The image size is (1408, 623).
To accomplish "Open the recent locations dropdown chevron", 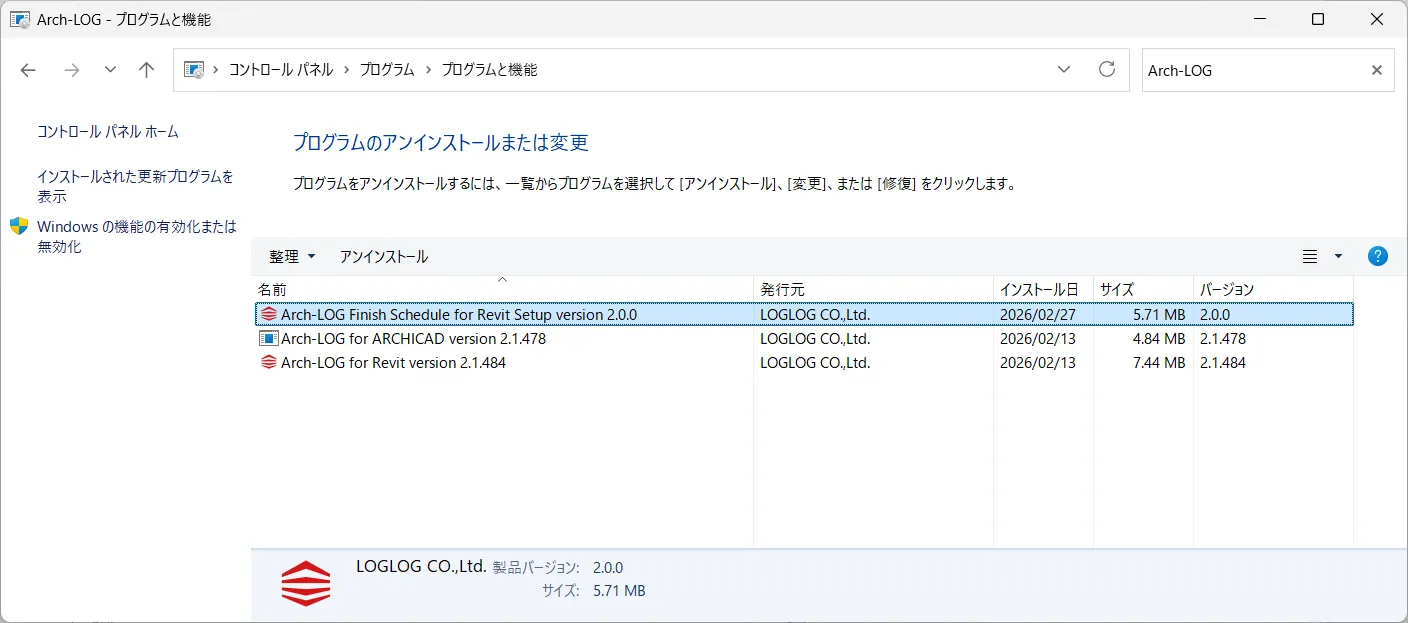I will (110, 70).
